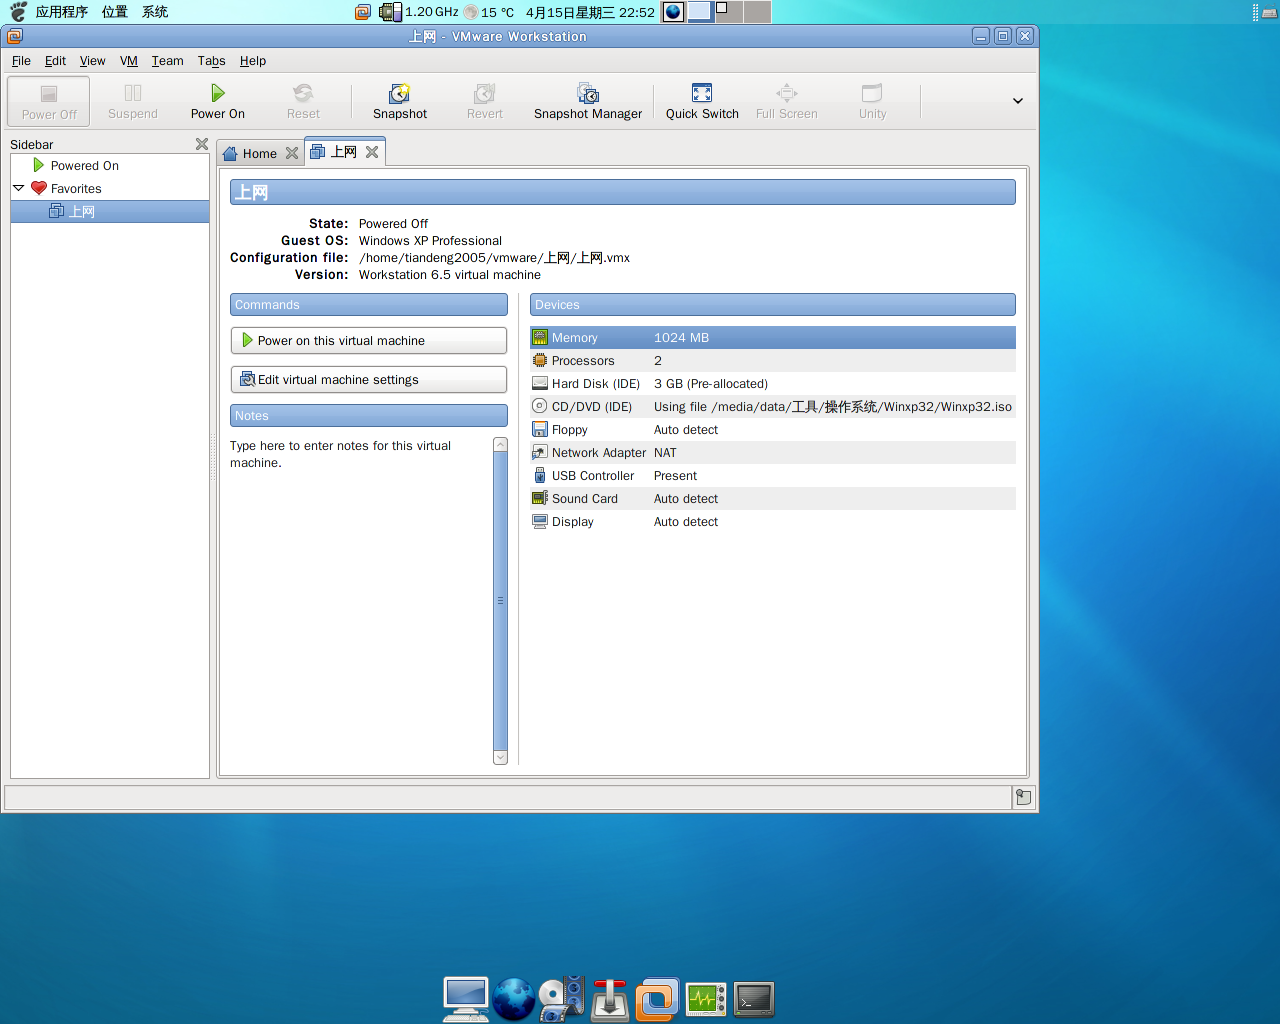Select the USB Controller device
1280x1024 pixels.
click(773, 476)
